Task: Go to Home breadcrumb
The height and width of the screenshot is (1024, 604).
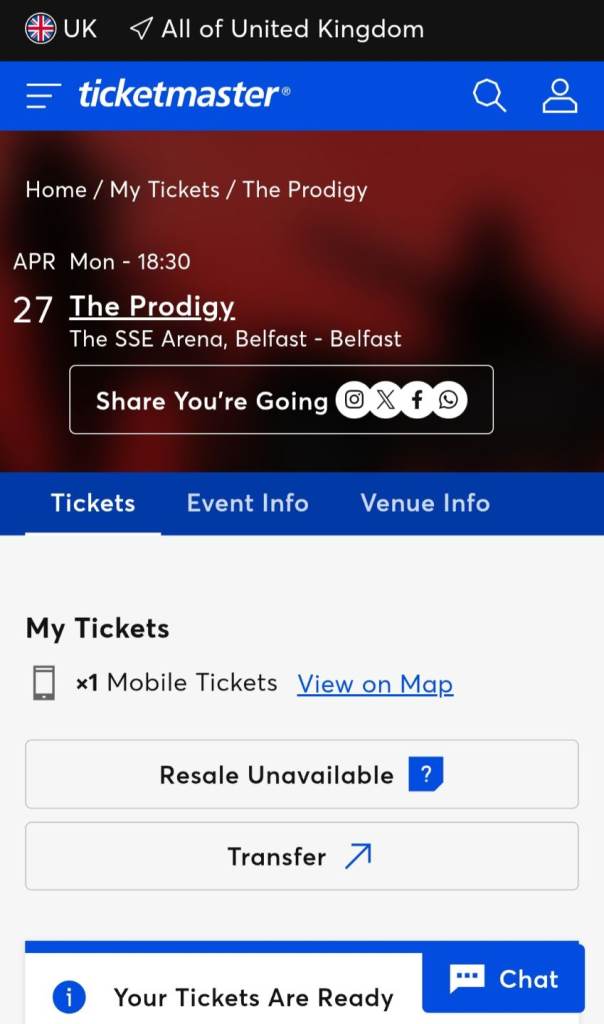Action: tap(55, 190)
